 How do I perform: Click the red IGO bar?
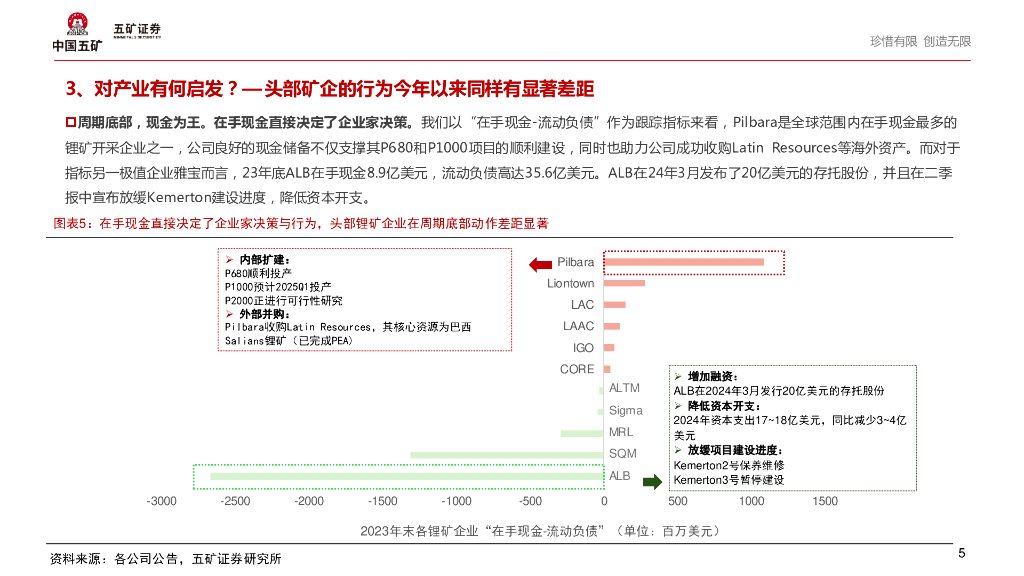pos(609,347)
